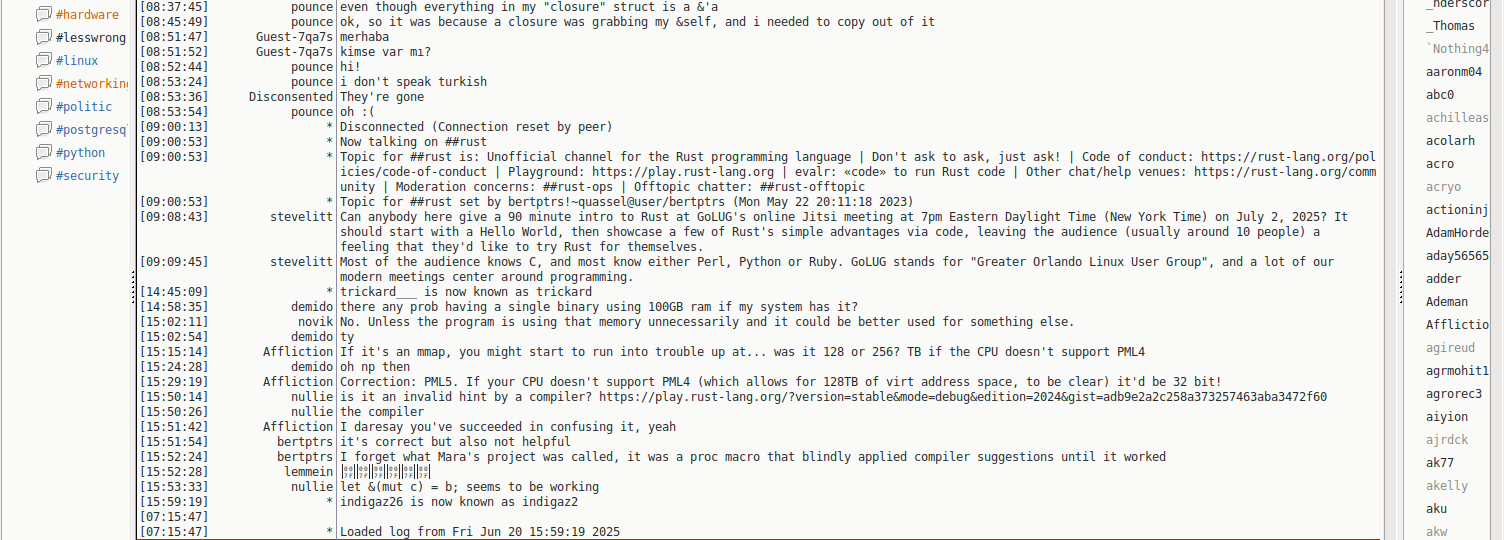The image size is (1504, 540).
Task: Select the #lesswrong channel icon
Action: [43, 38]
